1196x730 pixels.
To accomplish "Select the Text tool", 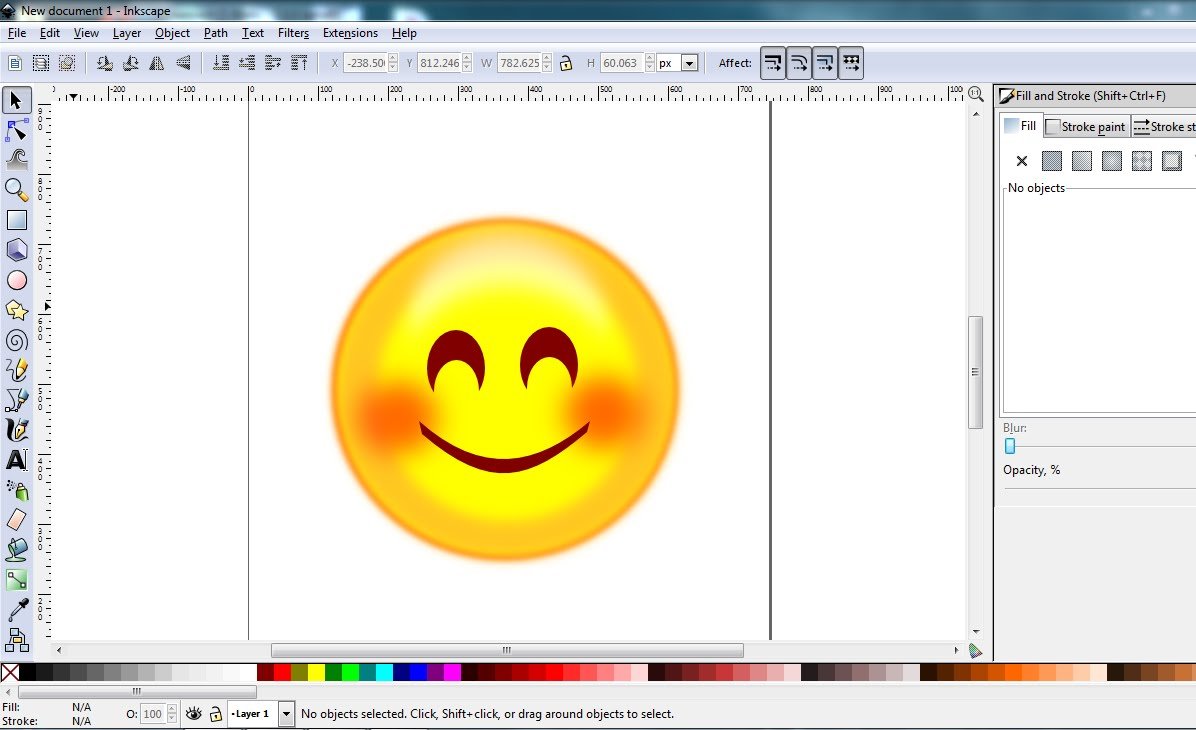I will (17, 460).
